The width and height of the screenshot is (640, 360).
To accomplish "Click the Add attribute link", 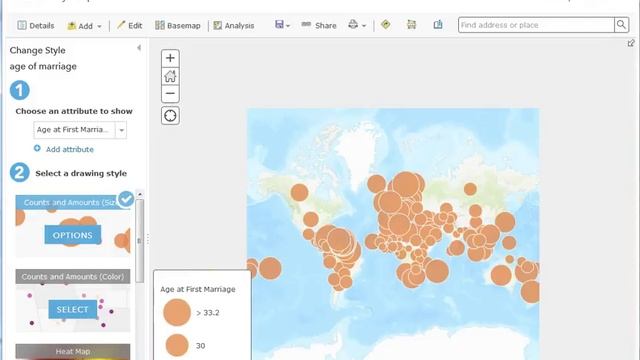I will [x=69, y=149].
